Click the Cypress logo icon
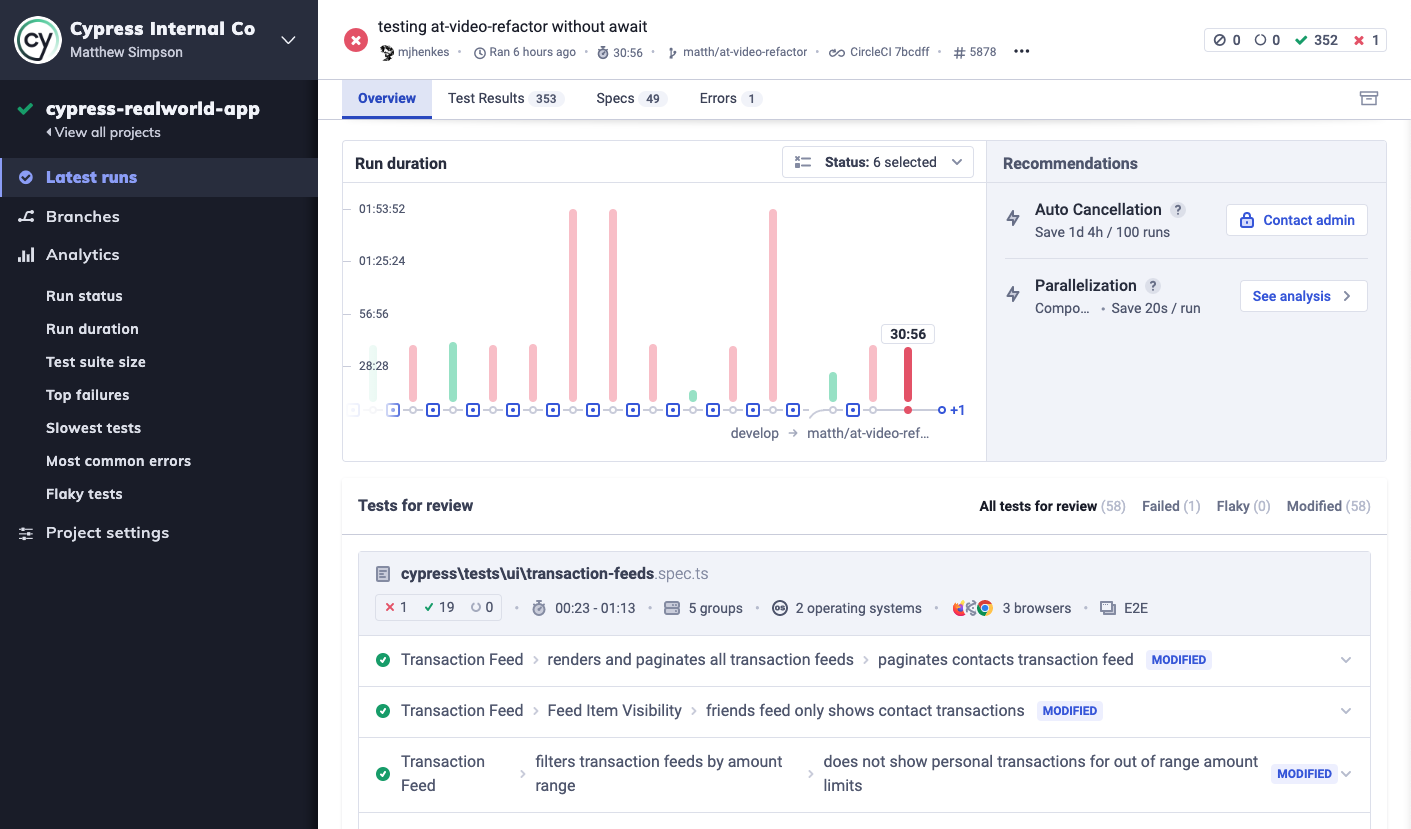This screenshot has width=1411, height=829. pyautogui.click(x=38, y=40)
